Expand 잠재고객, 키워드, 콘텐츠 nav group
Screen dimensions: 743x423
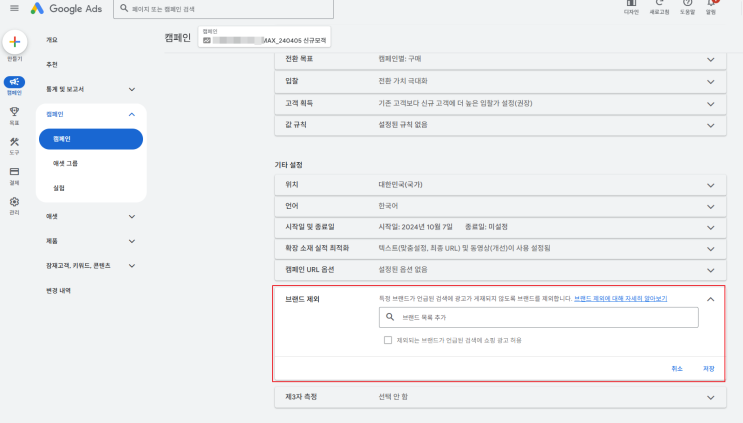(132, 266)
